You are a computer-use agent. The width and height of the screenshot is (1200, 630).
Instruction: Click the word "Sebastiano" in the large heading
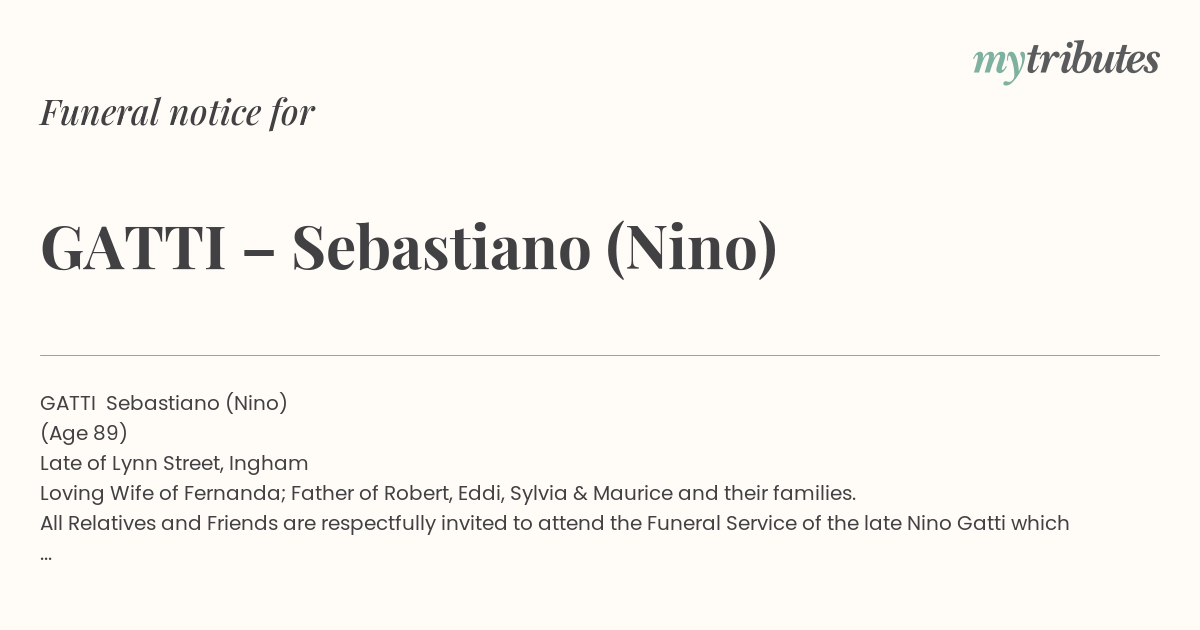(442, 248)
